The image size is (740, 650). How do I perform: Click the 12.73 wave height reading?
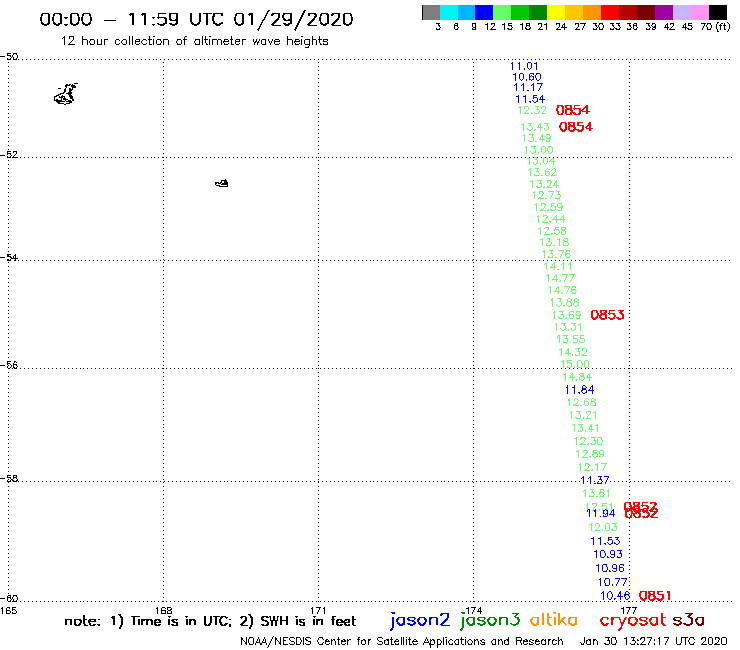547,195
